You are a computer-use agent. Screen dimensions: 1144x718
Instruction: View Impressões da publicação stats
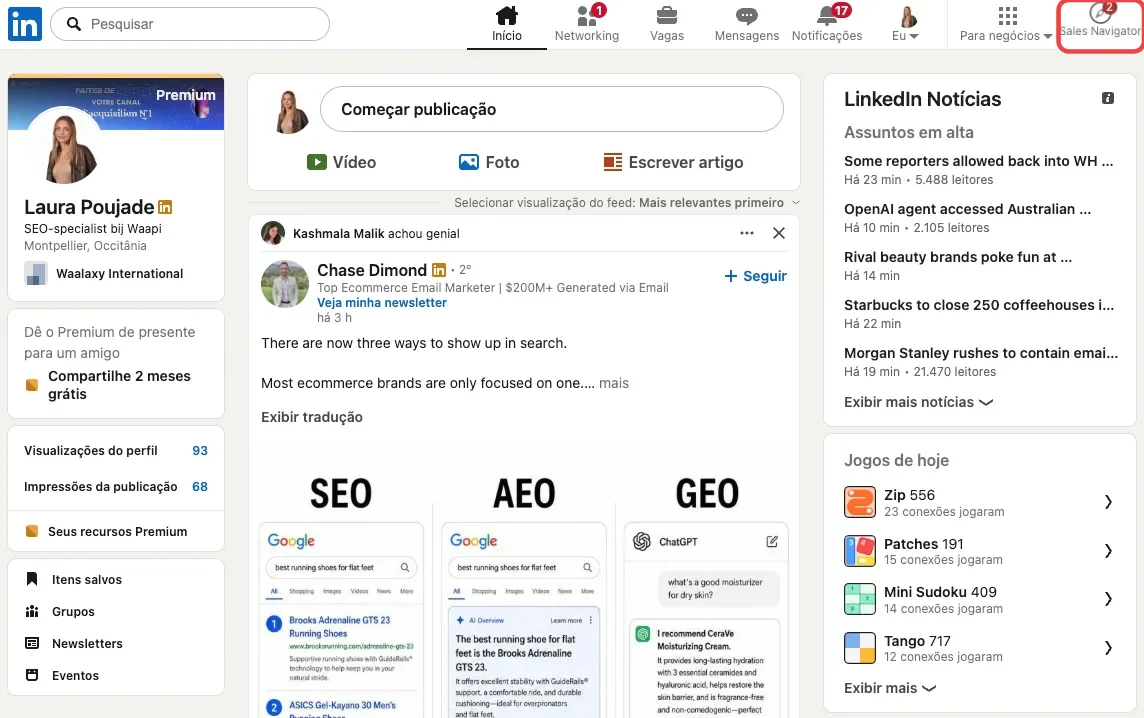pos(116,487)
